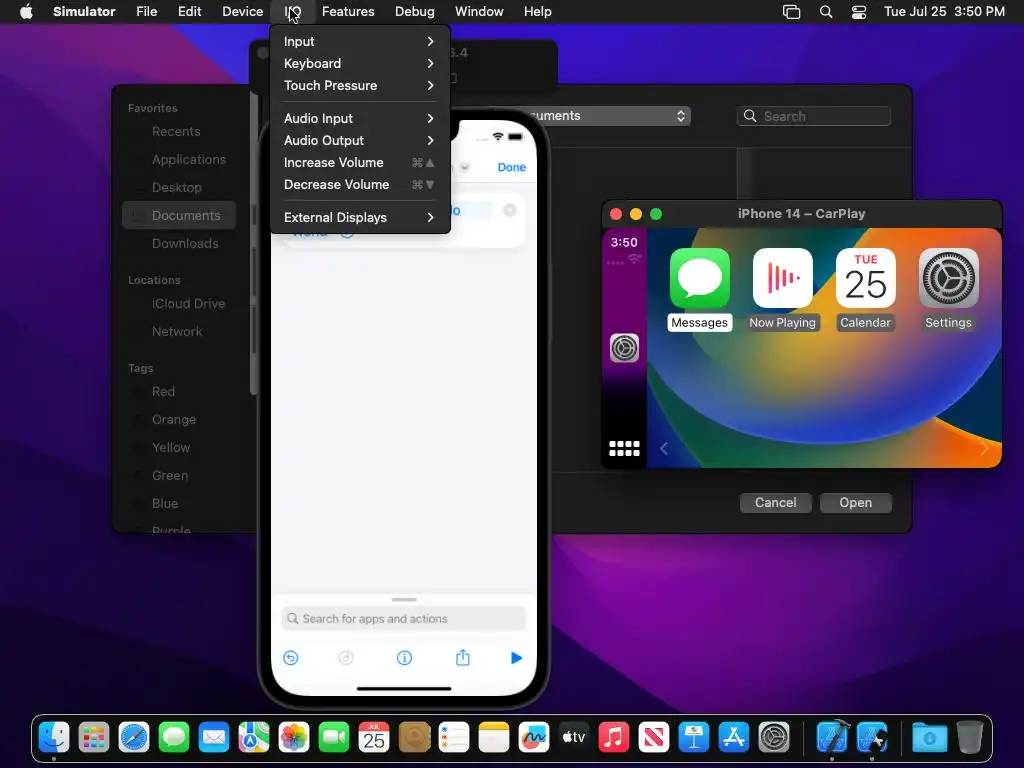Image resolution: width=1024 pixels, height=768 pixels.
Task: Click Cancel in the file dialog
Action: pos(775,502)
